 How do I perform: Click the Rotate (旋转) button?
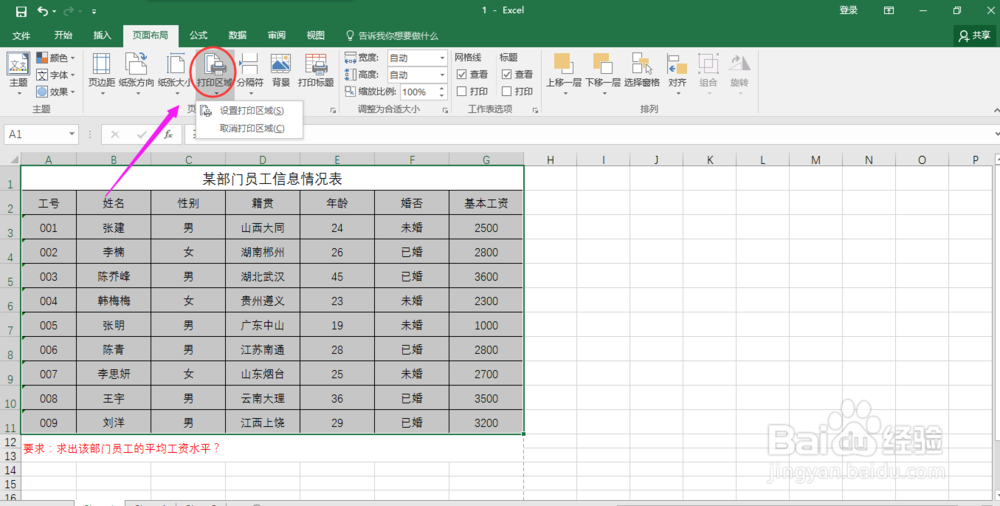(x=739, y=73)
